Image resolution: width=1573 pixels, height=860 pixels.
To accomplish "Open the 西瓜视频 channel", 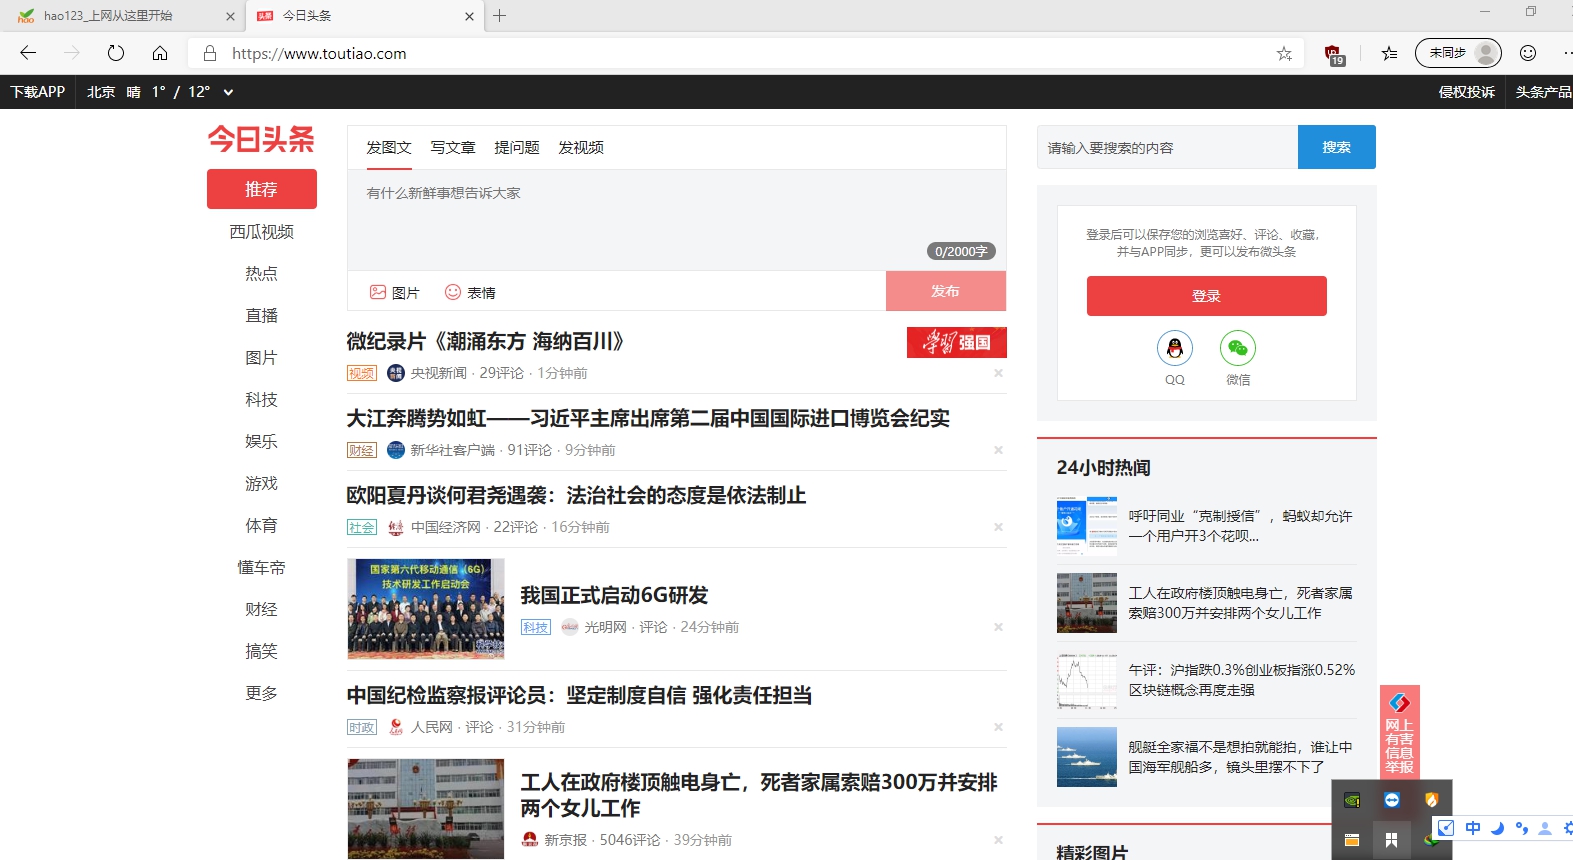I will click(262, 231).
